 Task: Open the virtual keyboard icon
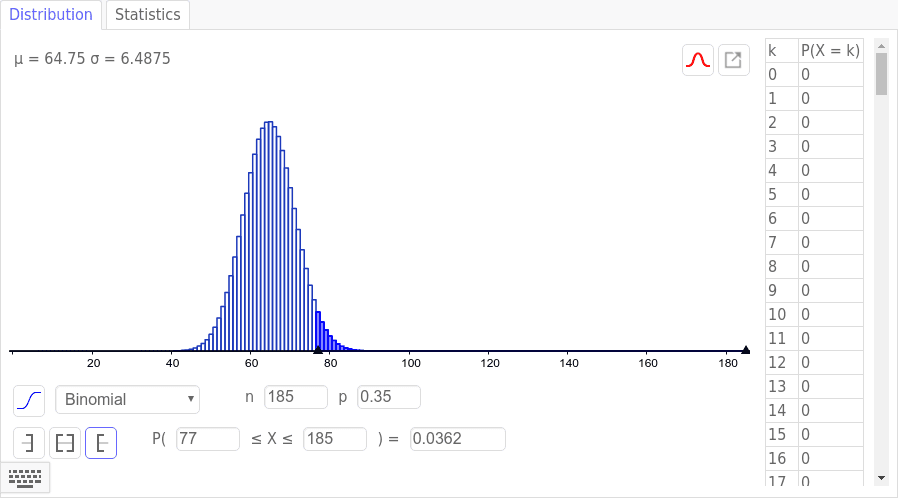point(25,478)
